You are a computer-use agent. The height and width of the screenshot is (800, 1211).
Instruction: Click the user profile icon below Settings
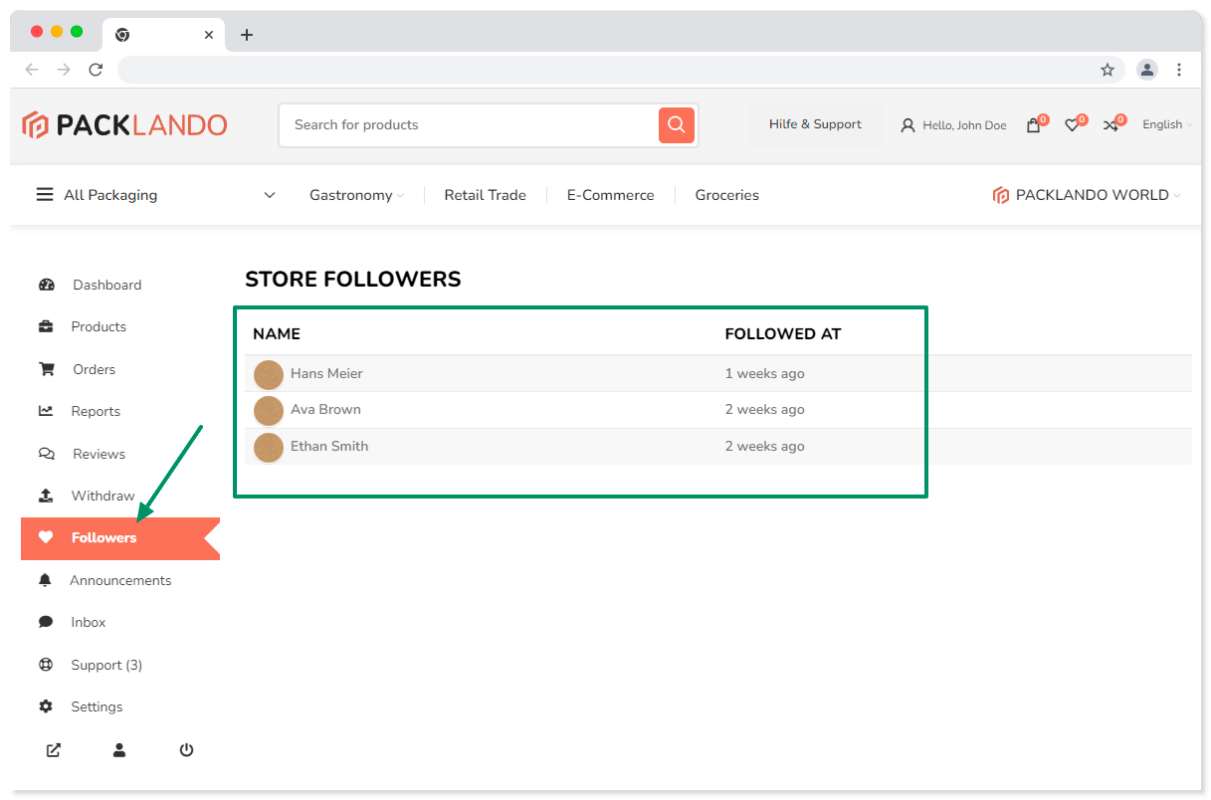[x=119, y=750]
